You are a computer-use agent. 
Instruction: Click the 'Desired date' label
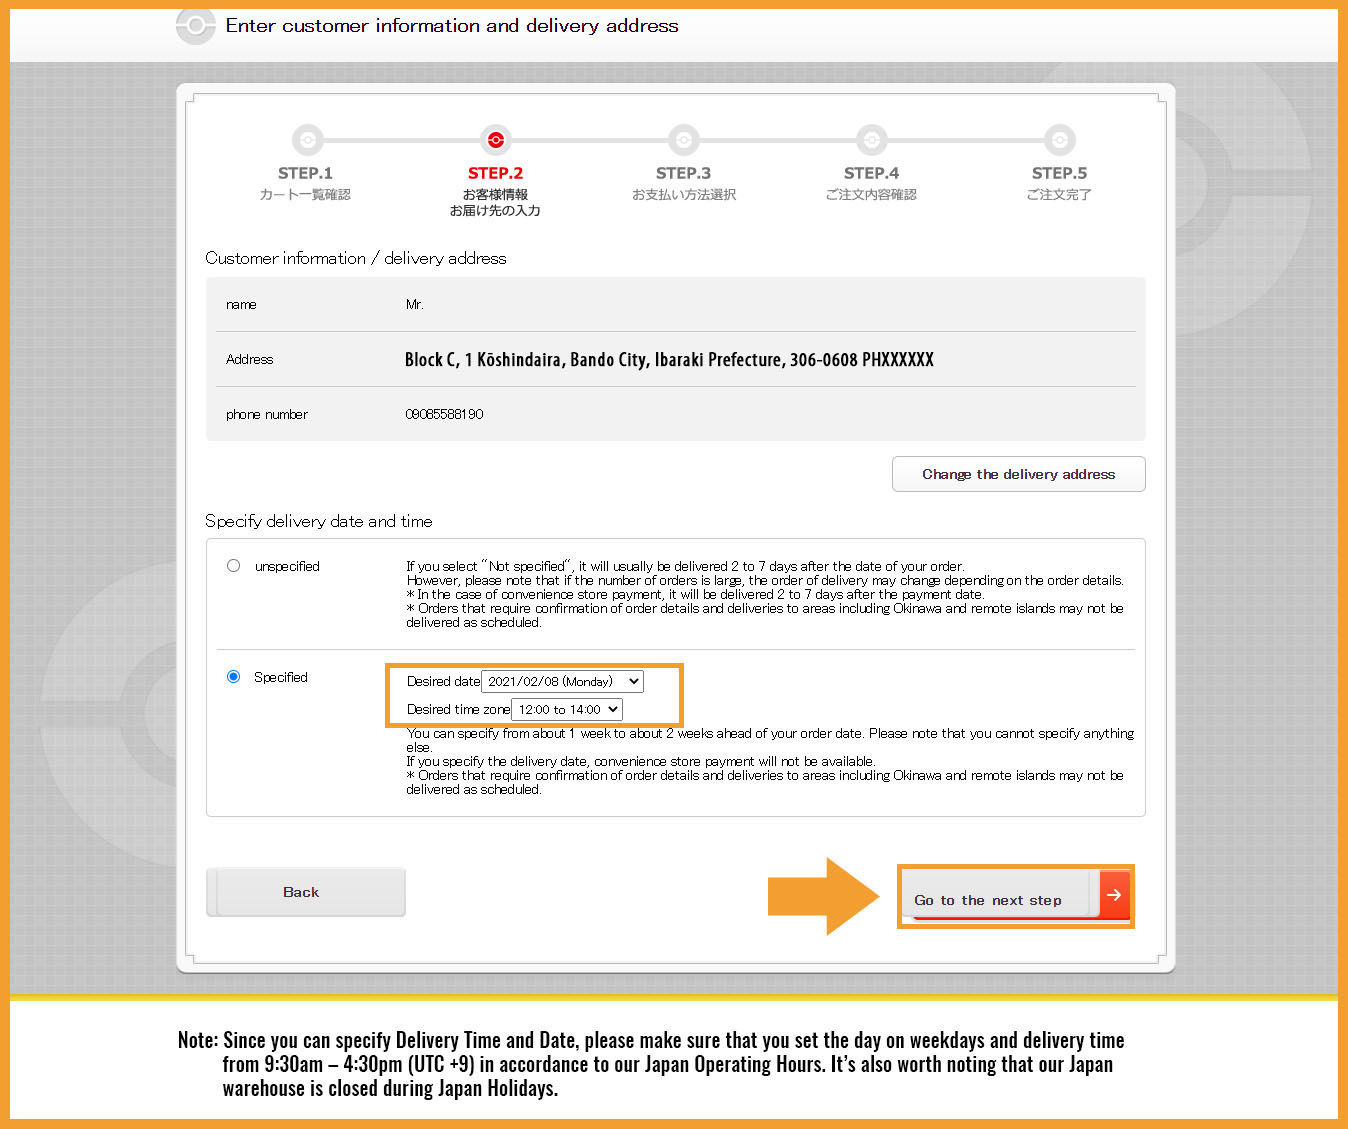(x=443, y=681)
